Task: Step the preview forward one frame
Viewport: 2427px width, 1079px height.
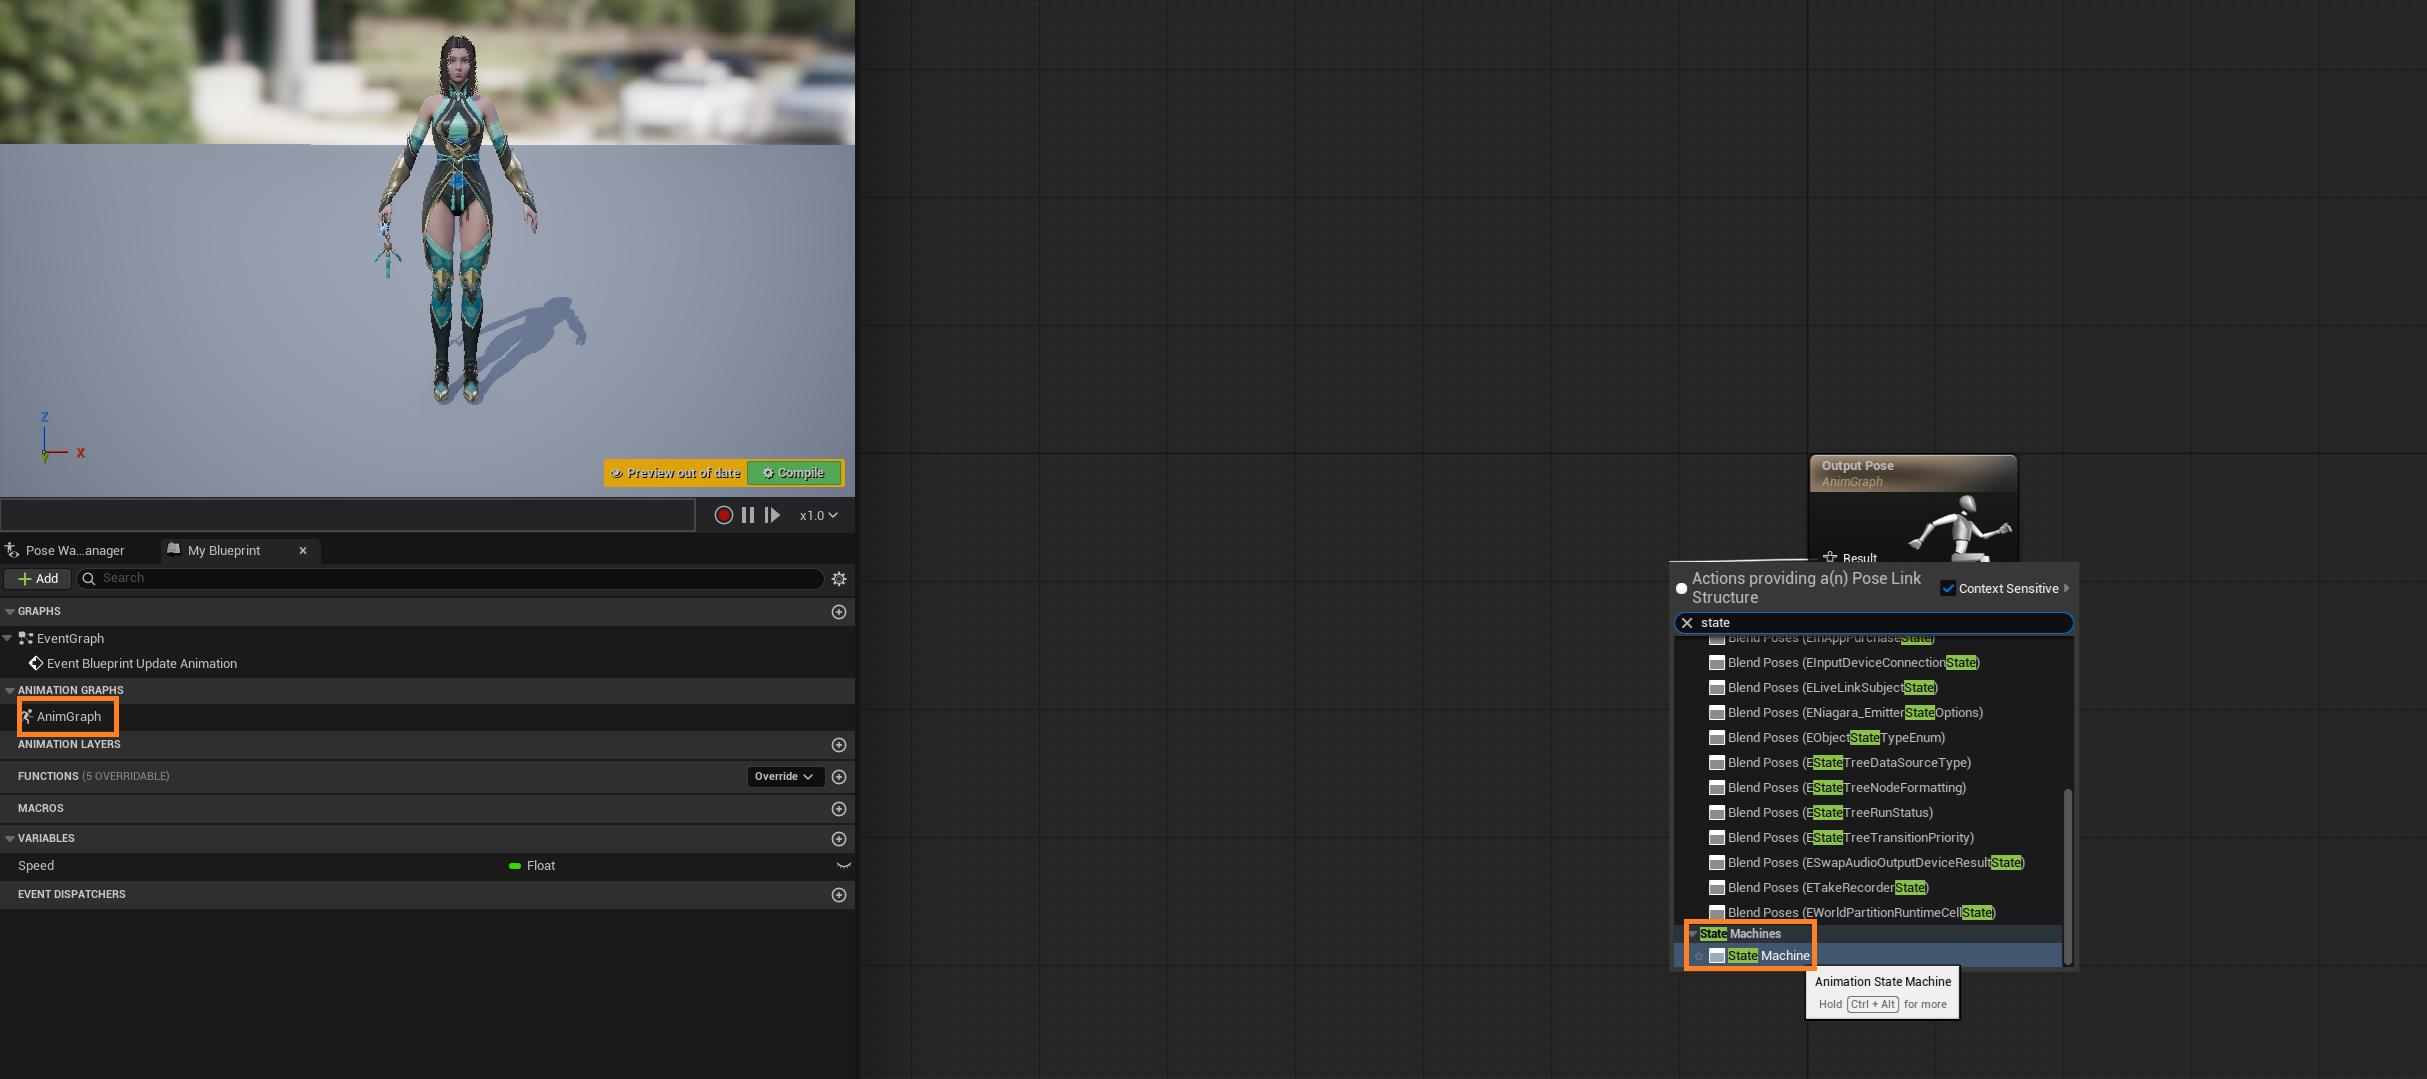Action: click(x=772, y=515)
